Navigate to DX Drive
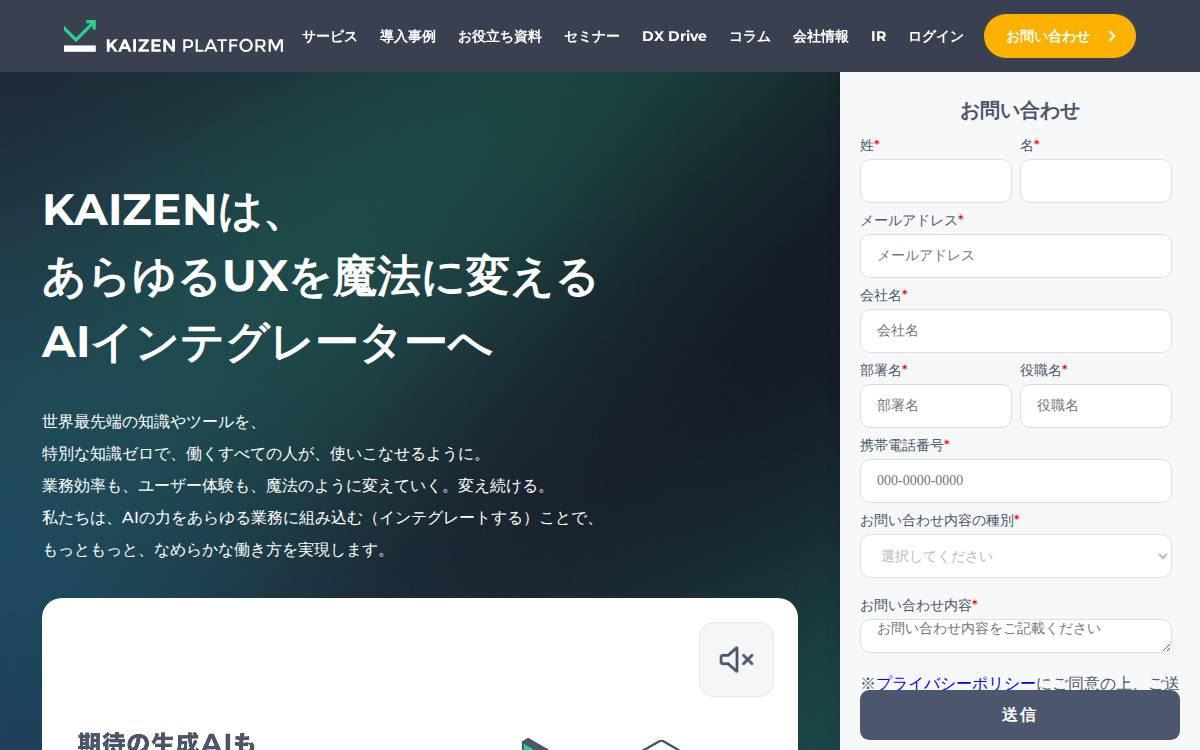This screenshot has width=1200, height=750. click(674, 36)
